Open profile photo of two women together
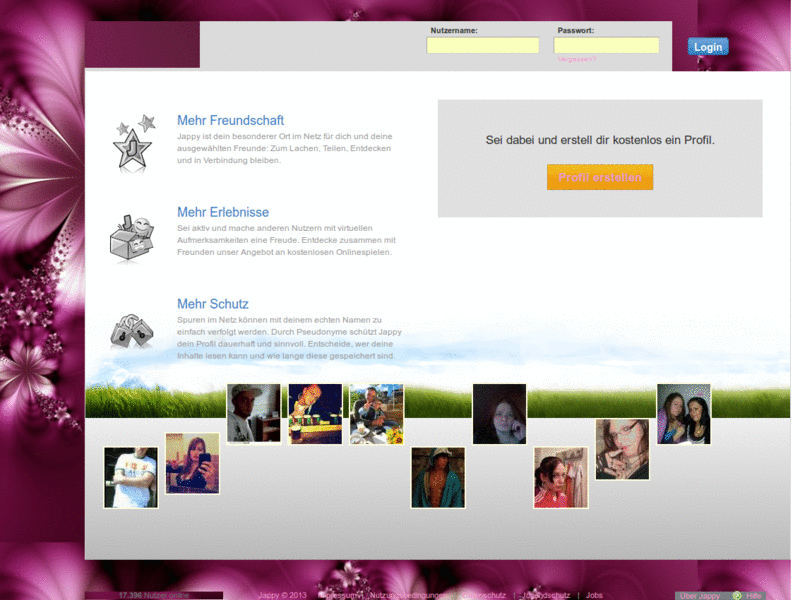The image size is (800, 600). [683, 414]
